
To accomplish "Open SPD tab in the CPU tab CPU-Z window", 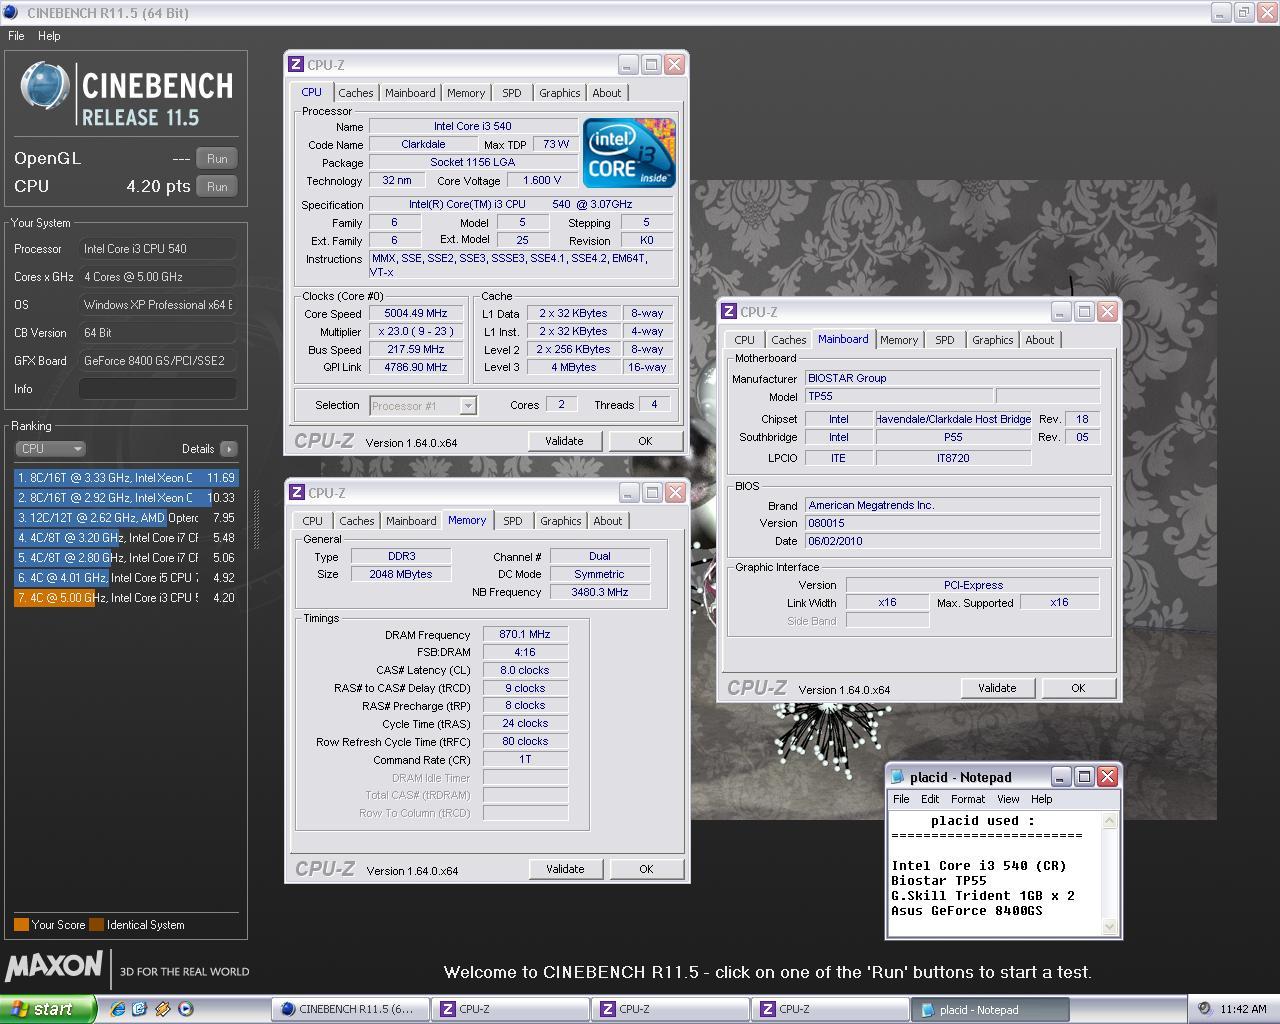I will pyautogui.click(x=512, y=93).
